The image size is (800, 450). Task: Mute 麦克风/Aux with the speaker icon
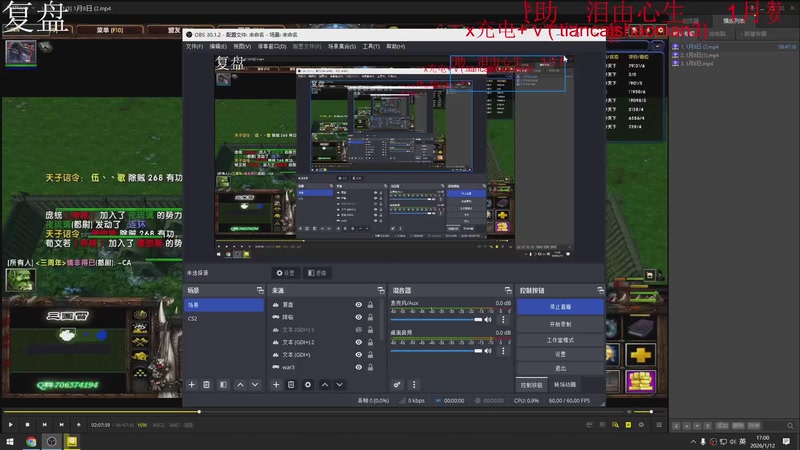[x=488, y=320]
